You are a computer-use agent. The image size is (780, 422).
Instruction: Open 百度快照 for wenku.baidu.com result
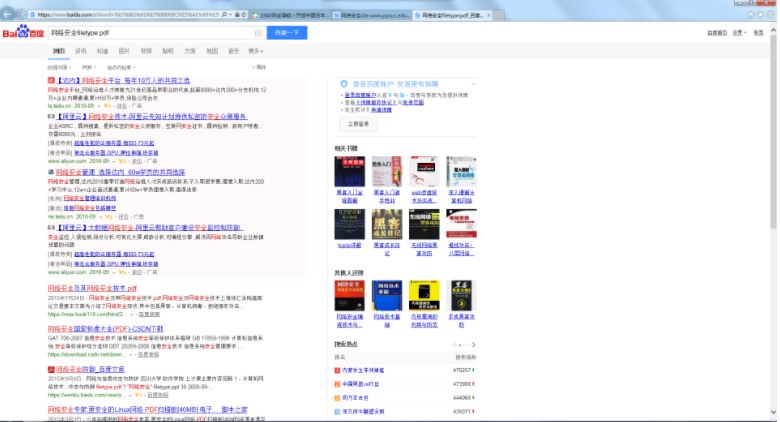[158, 395]
